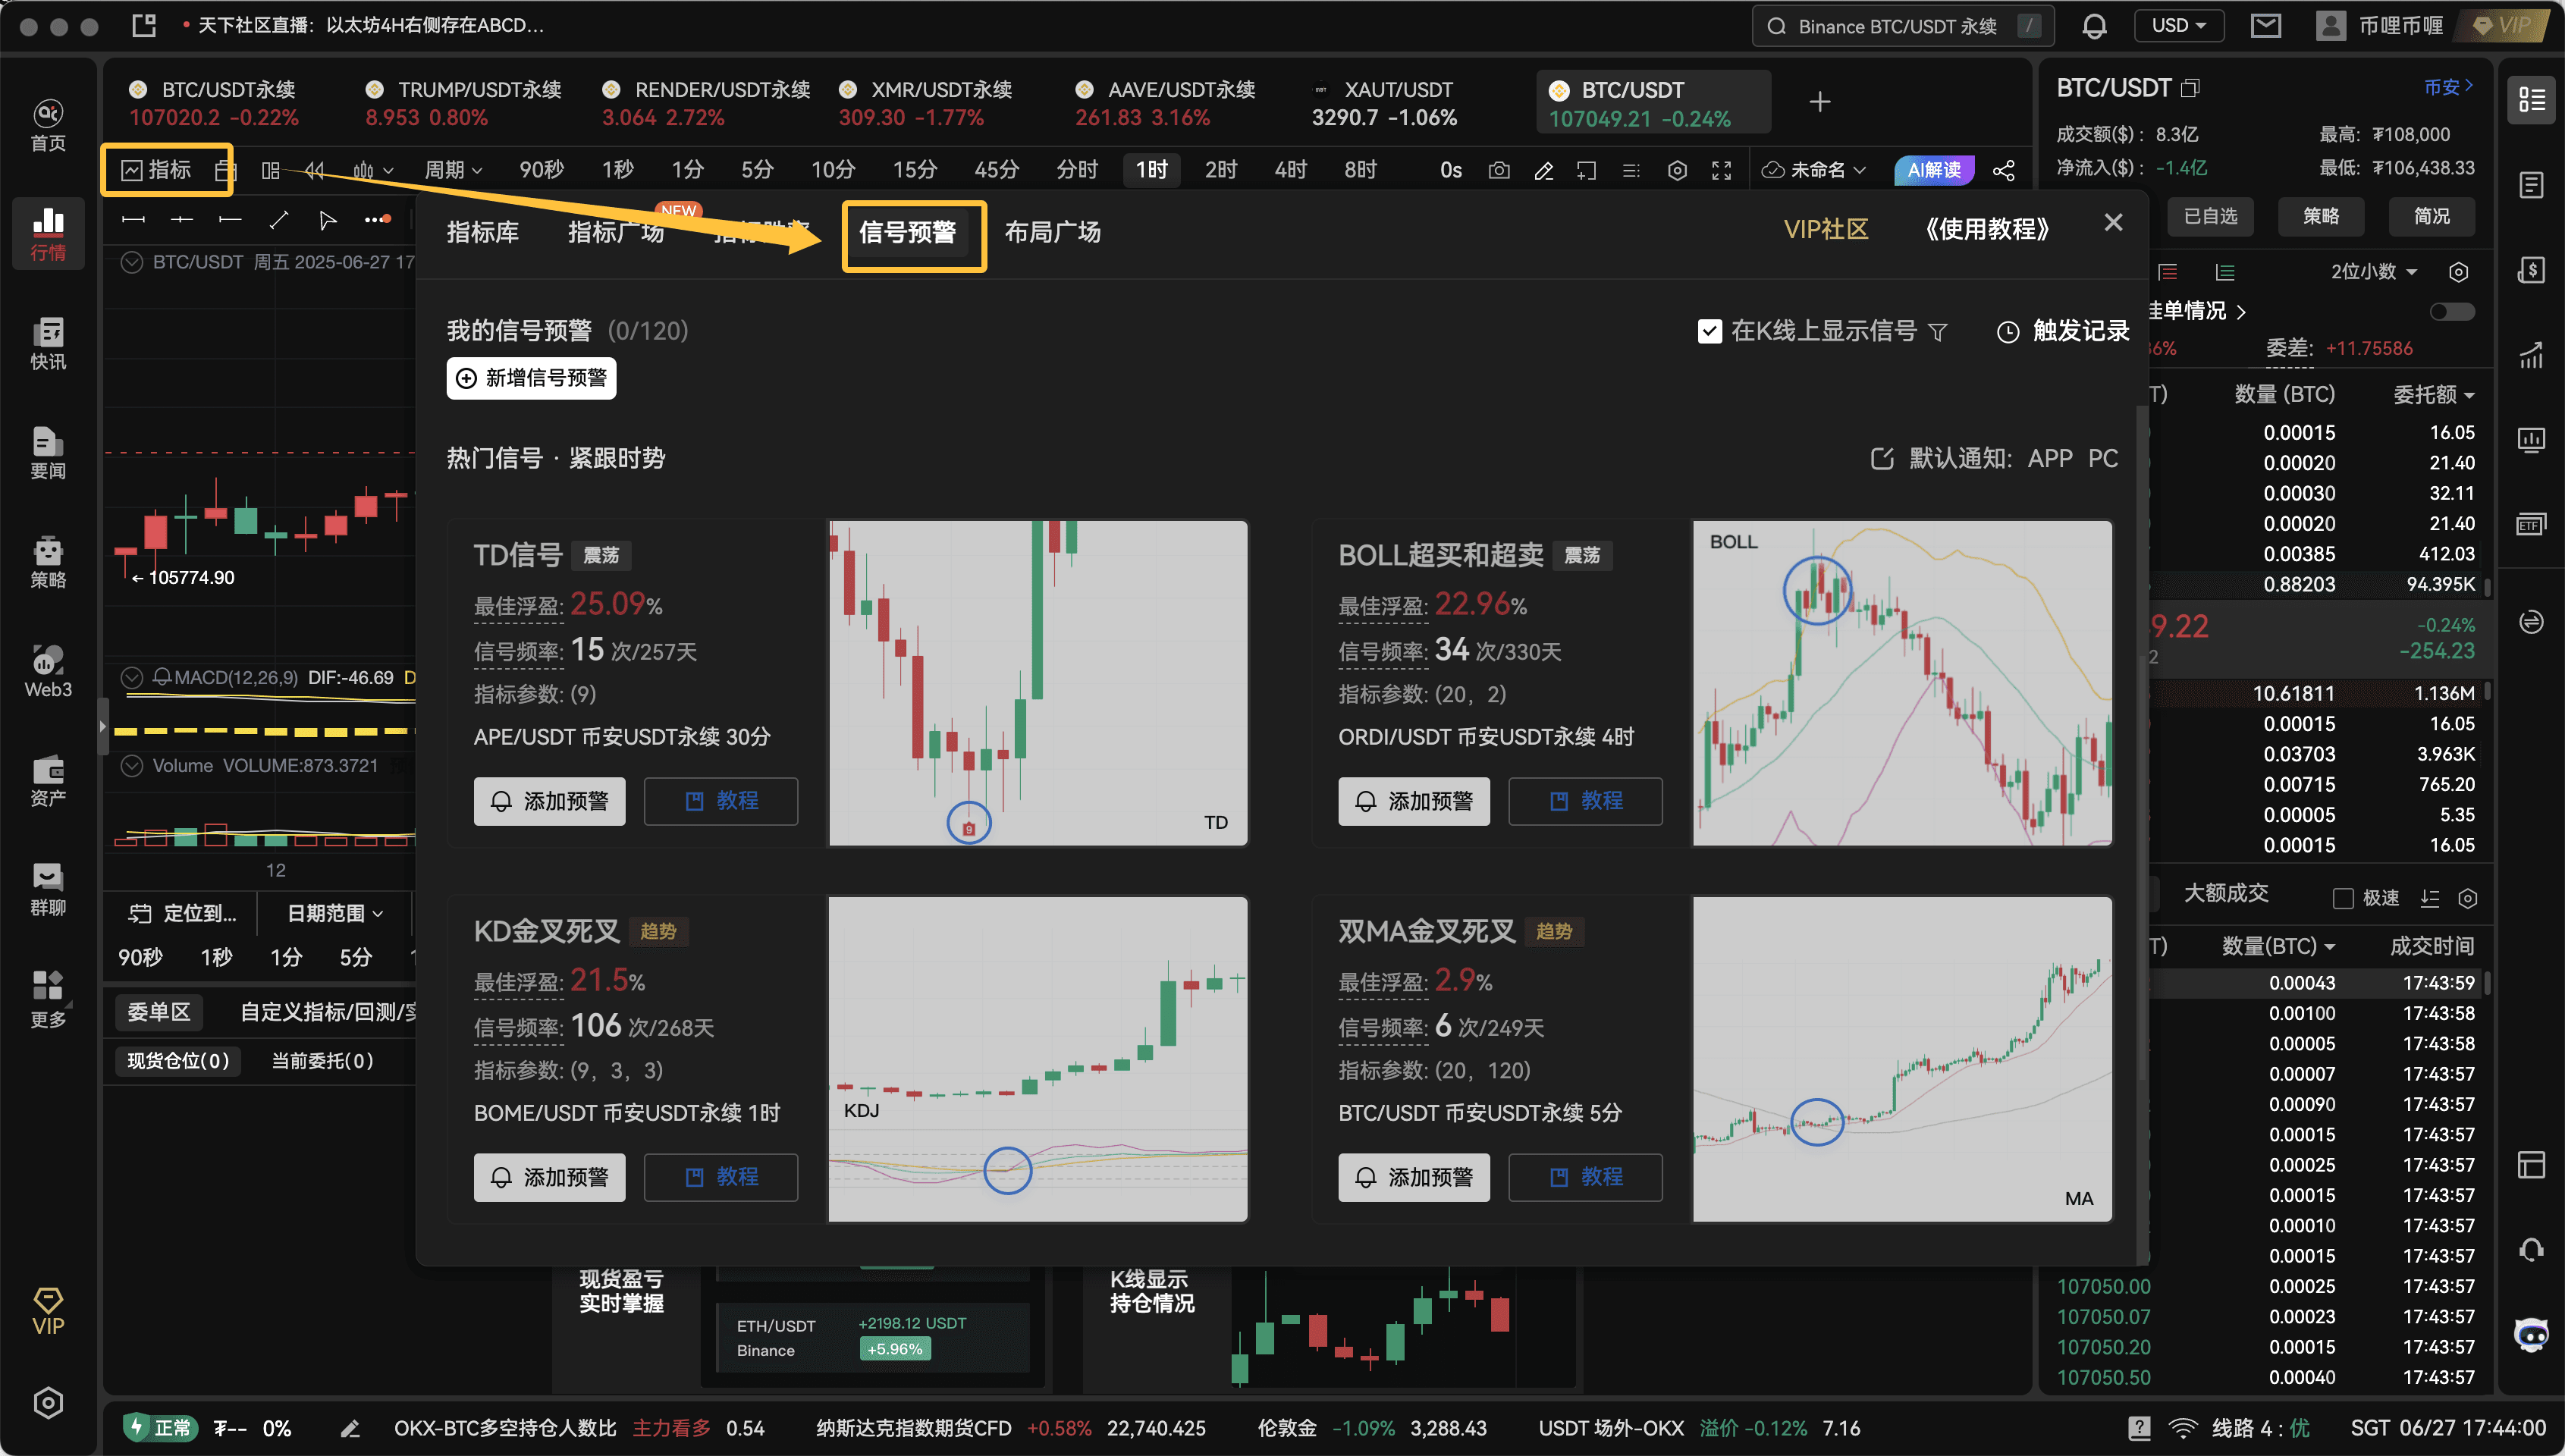Enable the 极速 checkbox
2565x1456 pixels.
coord(2343,898)
